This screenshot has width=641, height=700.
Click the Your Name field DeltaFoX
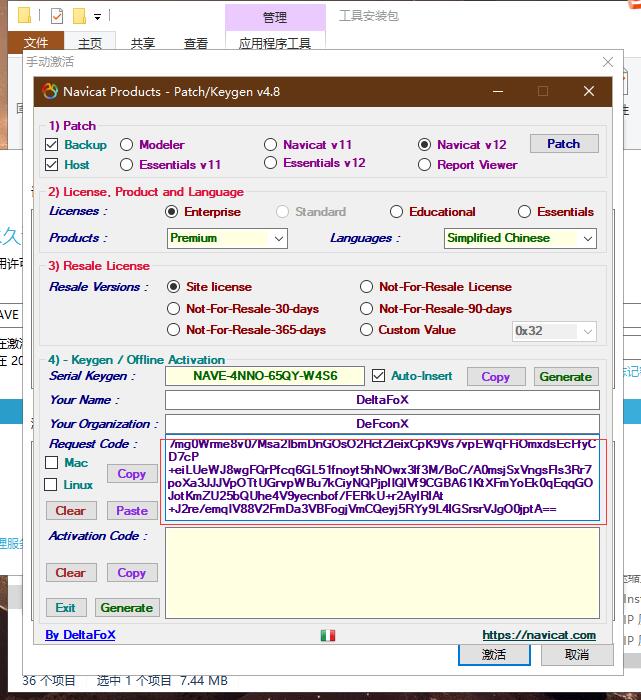point(382,400)
